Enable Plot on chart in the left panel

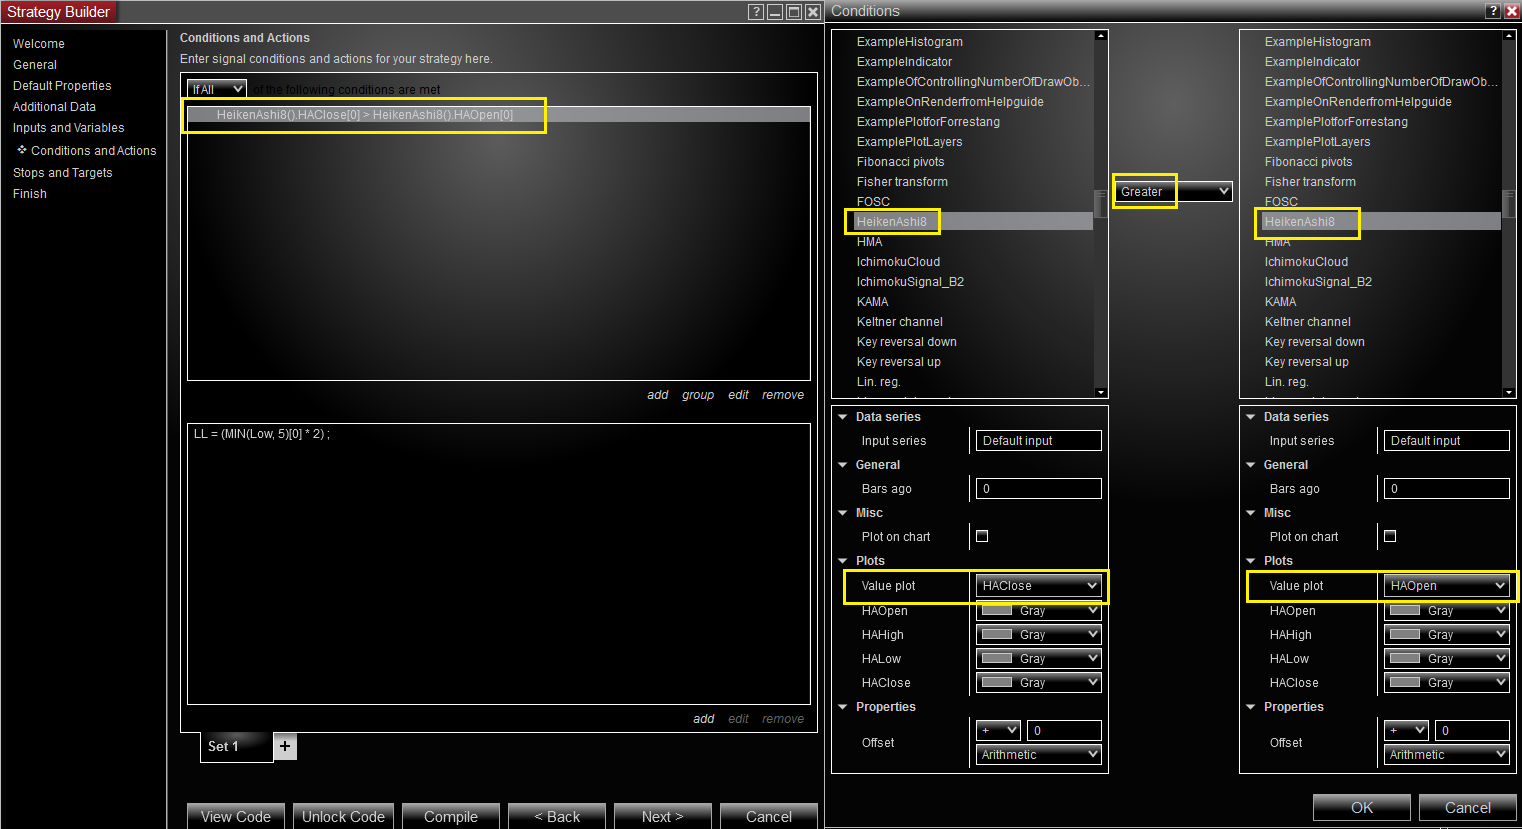[982, 536]
